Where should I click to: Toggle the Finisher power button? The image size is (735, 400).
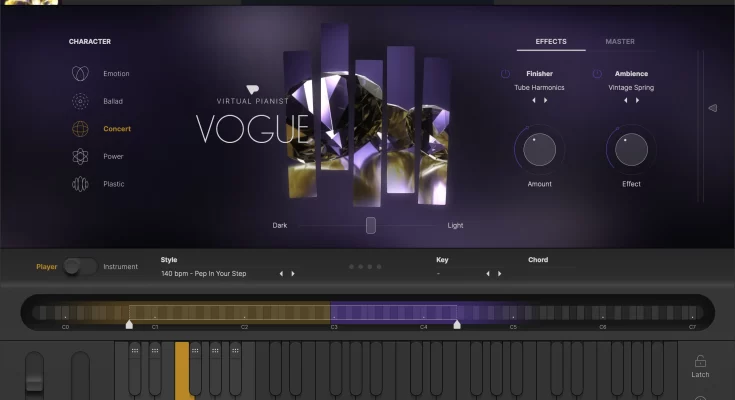[505, 74]
